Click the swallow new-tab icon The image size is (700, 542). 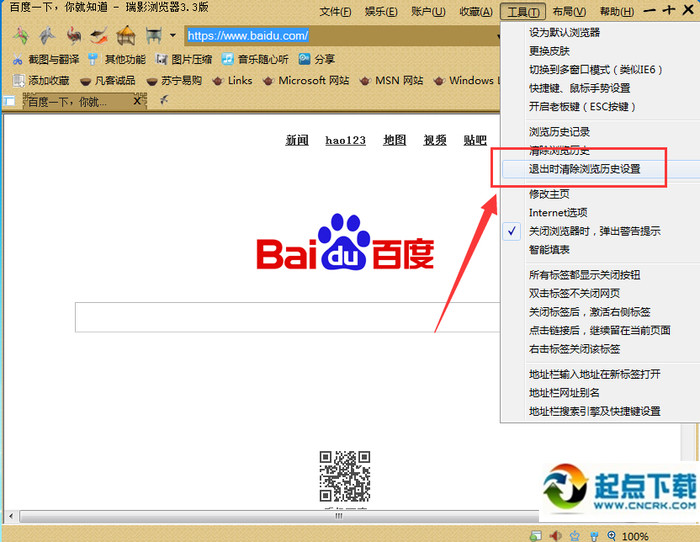click(164, 100)
